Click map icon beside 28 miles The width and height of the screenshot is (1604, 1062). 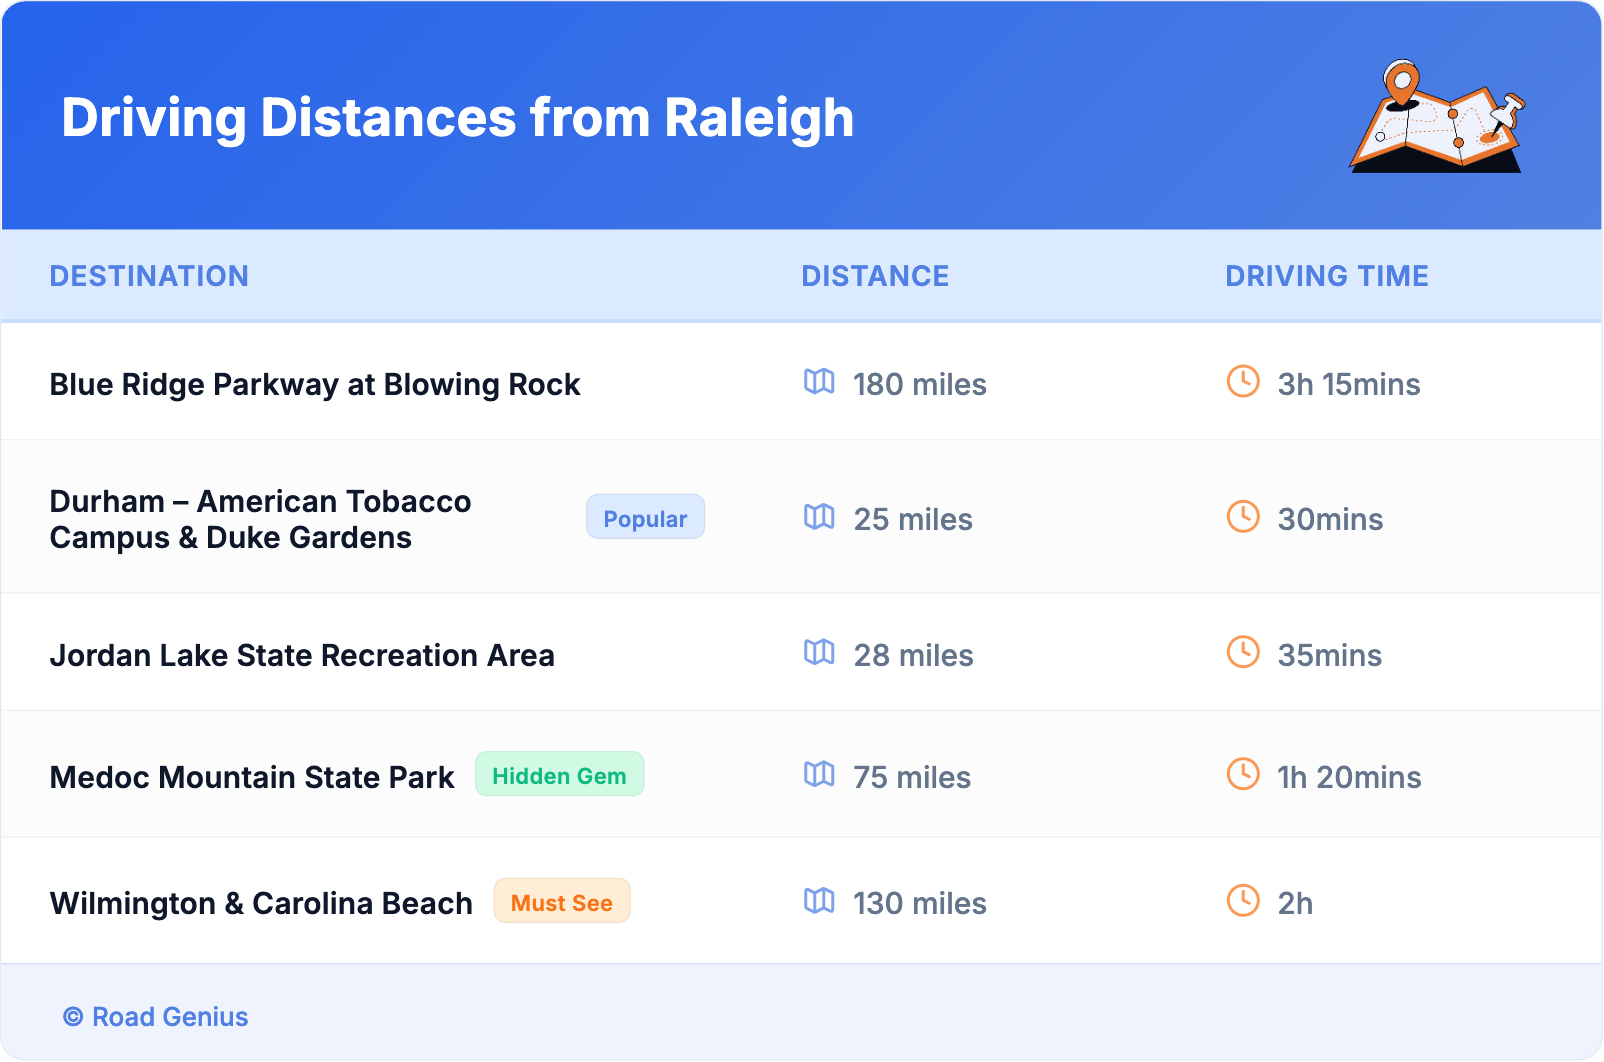(x=819, y=653)
